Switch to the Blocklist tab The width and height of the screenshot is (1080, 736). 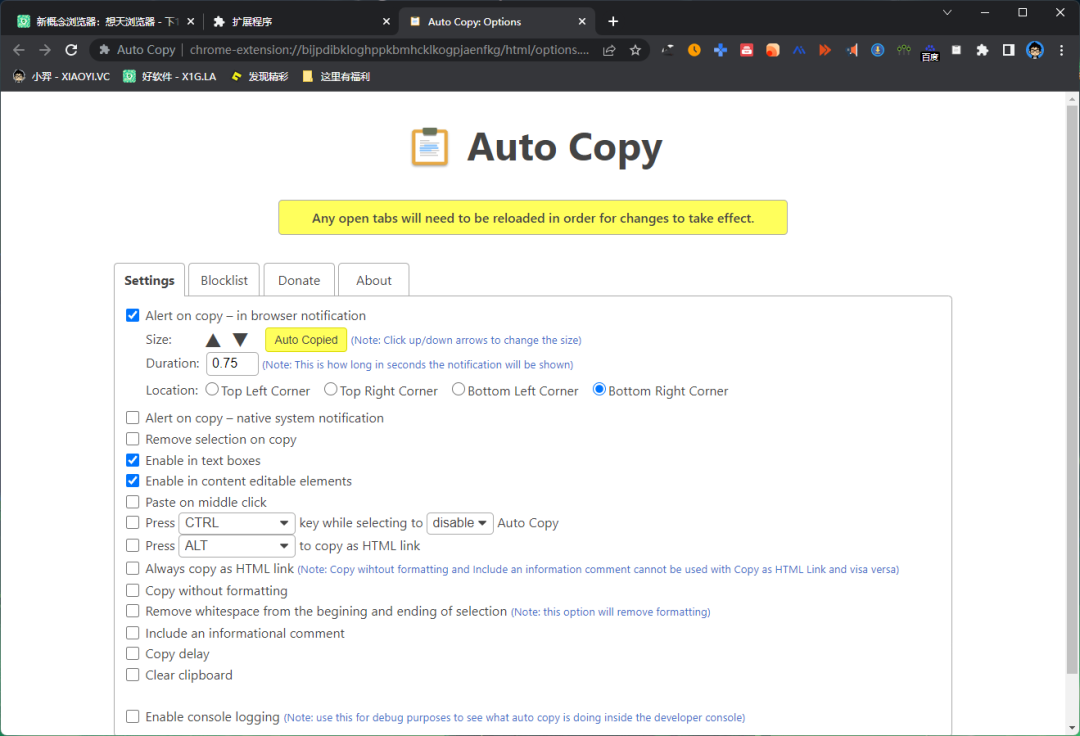[x=224, y=280]
